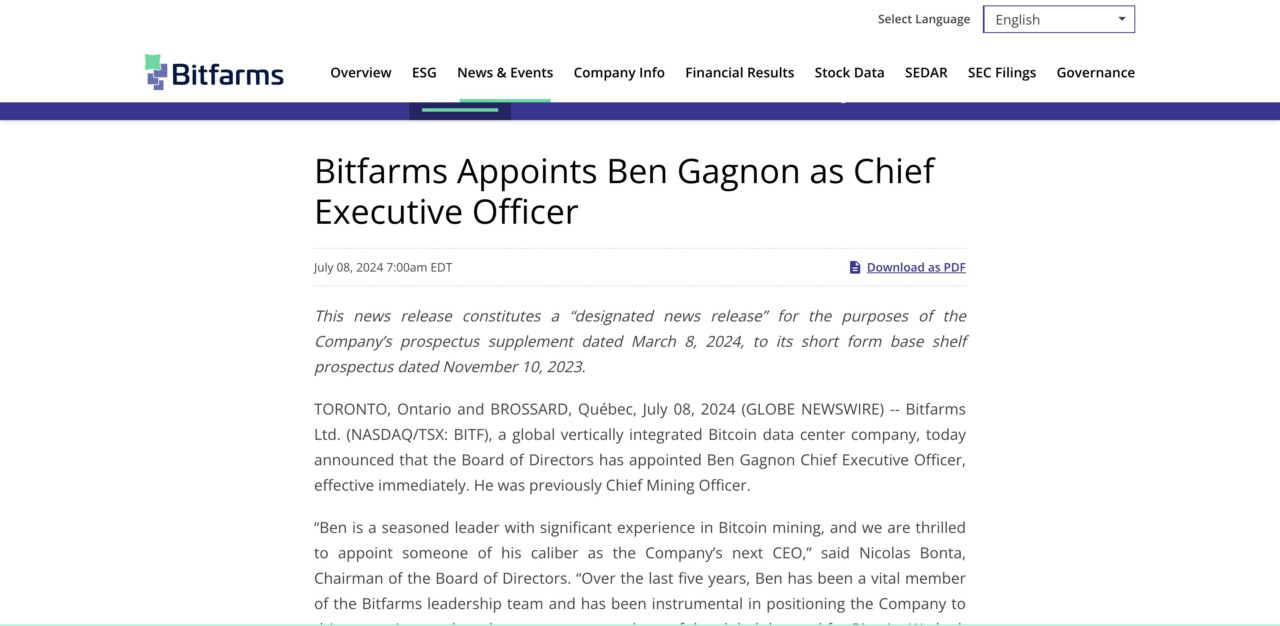
Task: Download the press release as PDF
Action: click(x=915, y=266)
